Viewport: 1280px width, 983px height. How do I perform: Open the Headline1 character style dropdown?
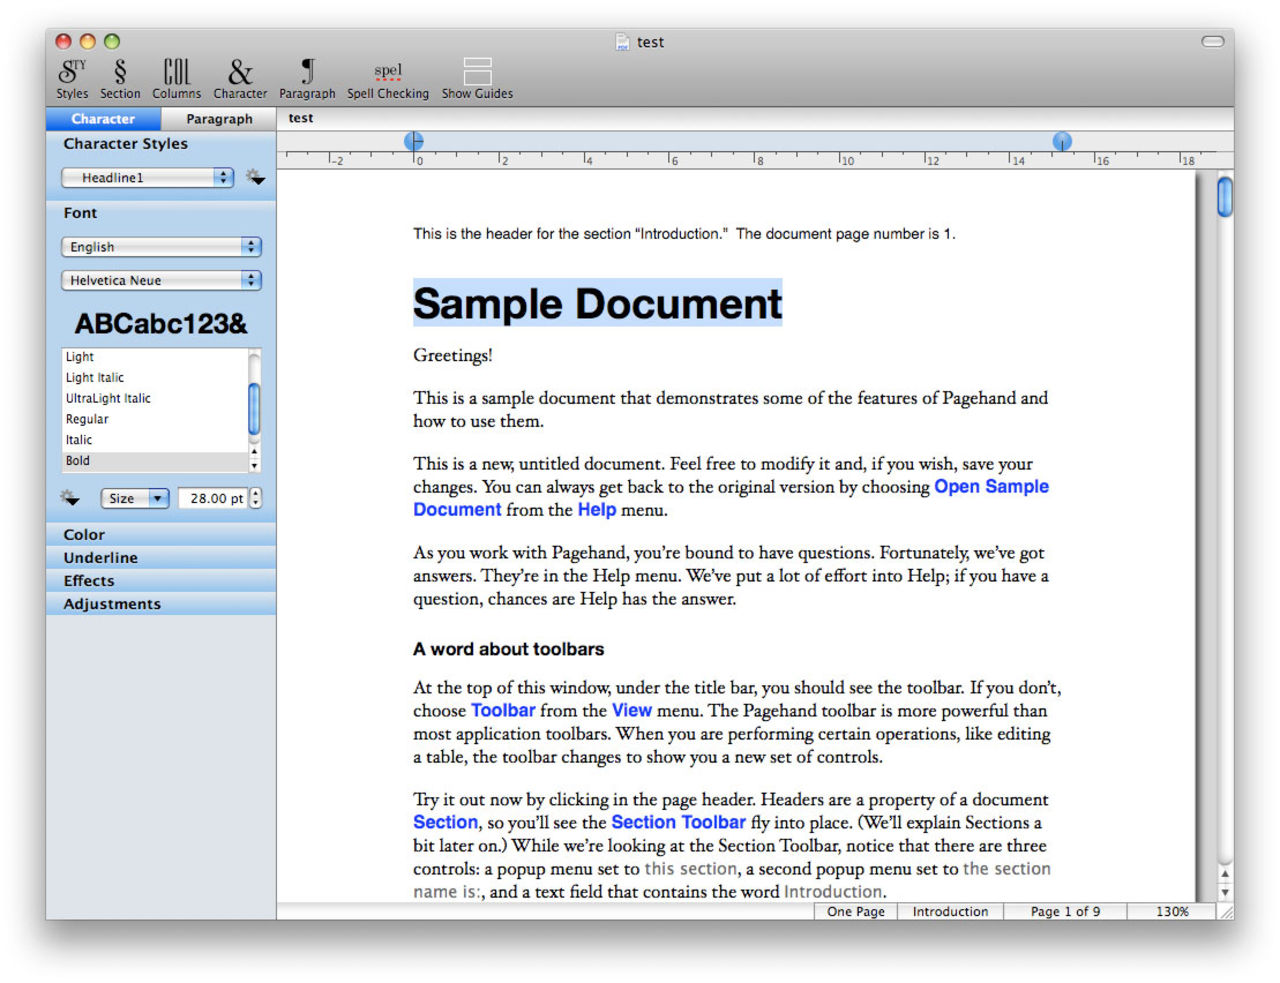pyautogui.click(x=147, y=178)
